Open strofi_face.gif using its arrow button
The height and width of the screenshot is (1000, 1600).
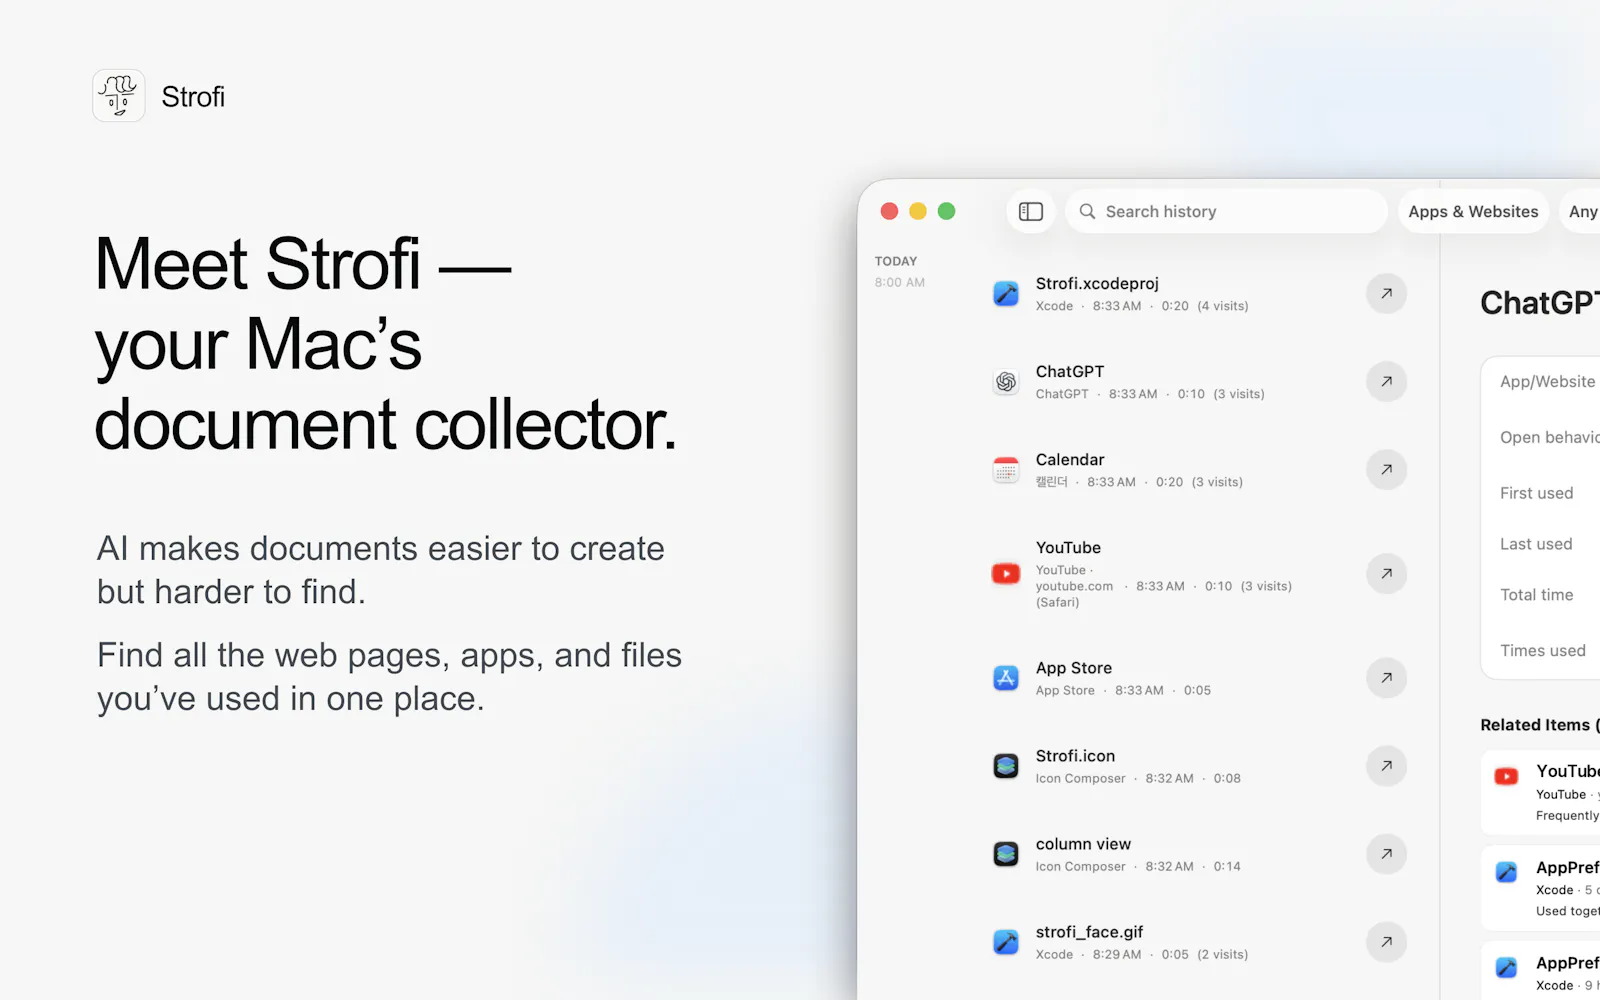point(1386,942)
